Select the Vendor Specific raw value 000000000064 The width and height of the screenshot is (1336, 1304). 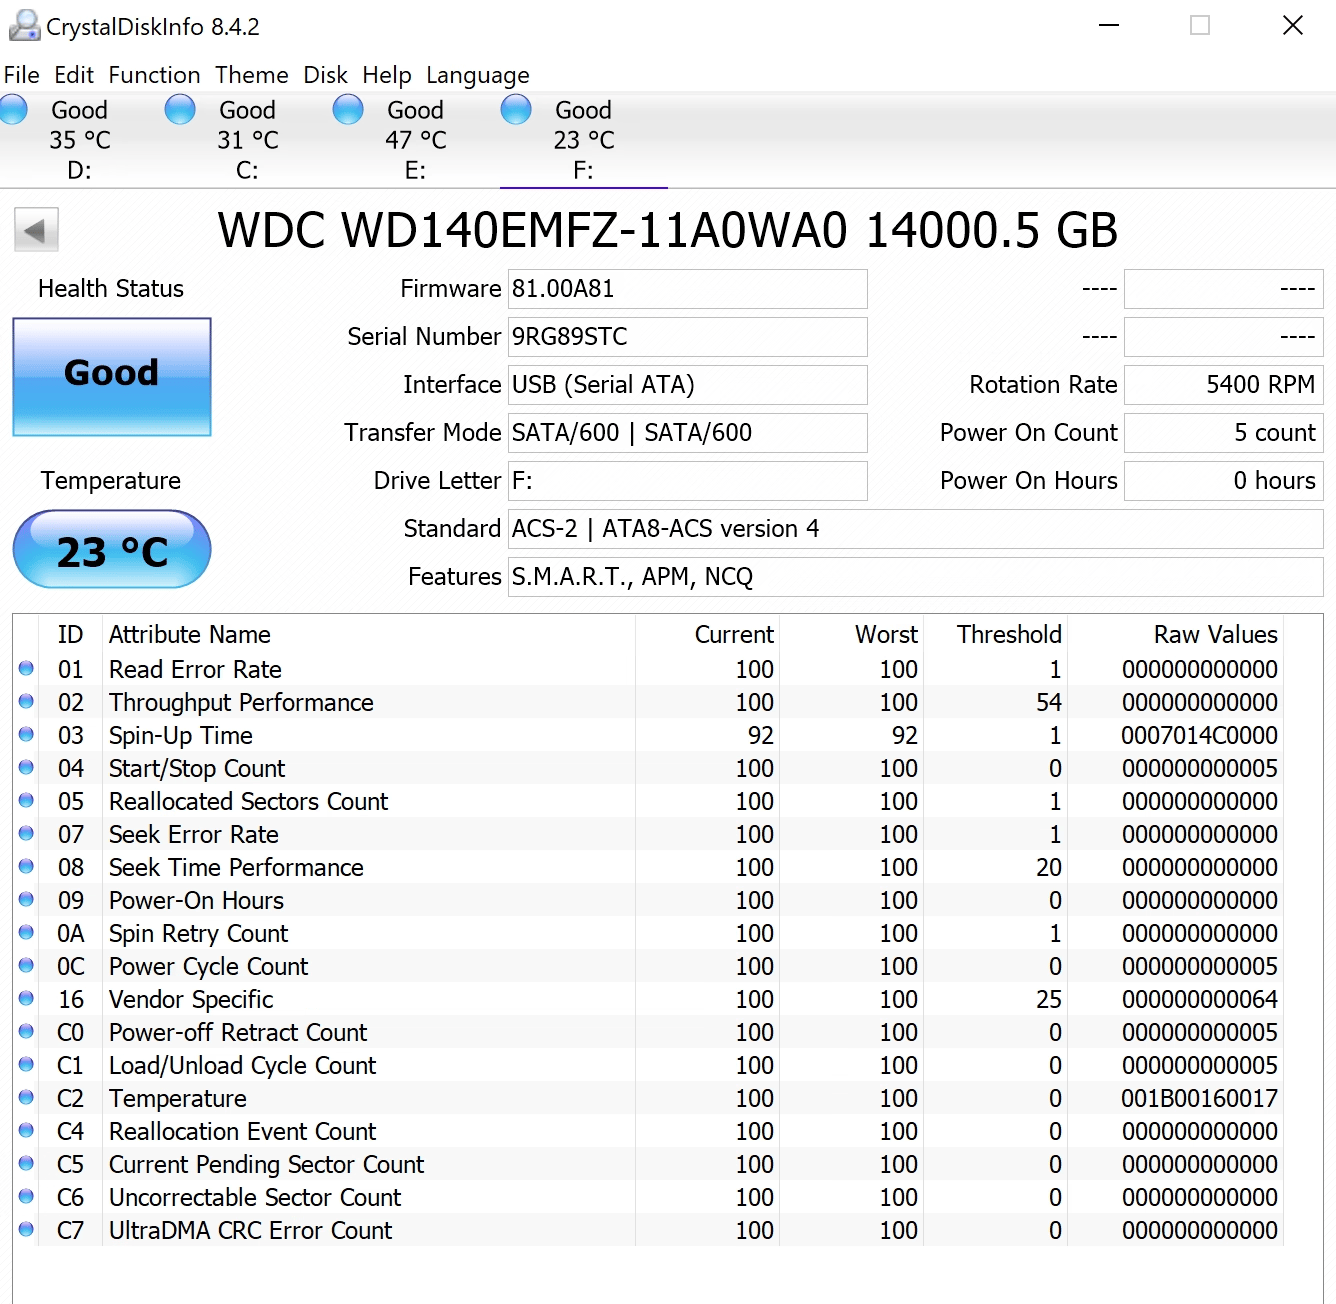[1199, 1000]
